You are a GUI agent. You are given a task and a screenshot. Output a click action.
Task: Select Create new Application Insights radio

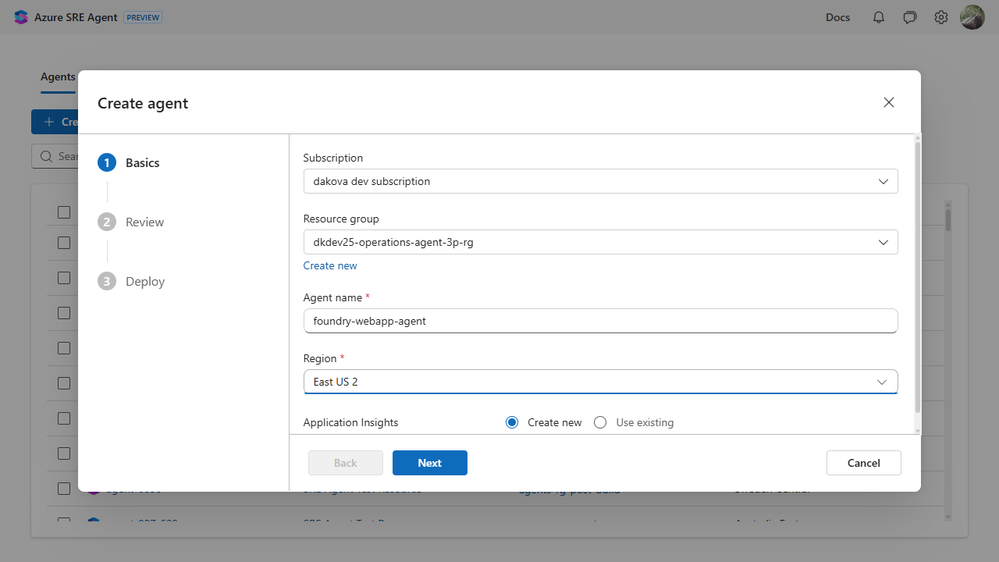click(x=512, y=422)
